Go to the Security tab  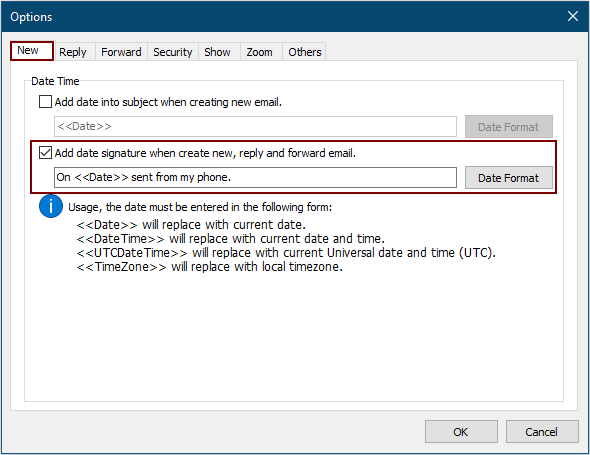pos(173,52)
